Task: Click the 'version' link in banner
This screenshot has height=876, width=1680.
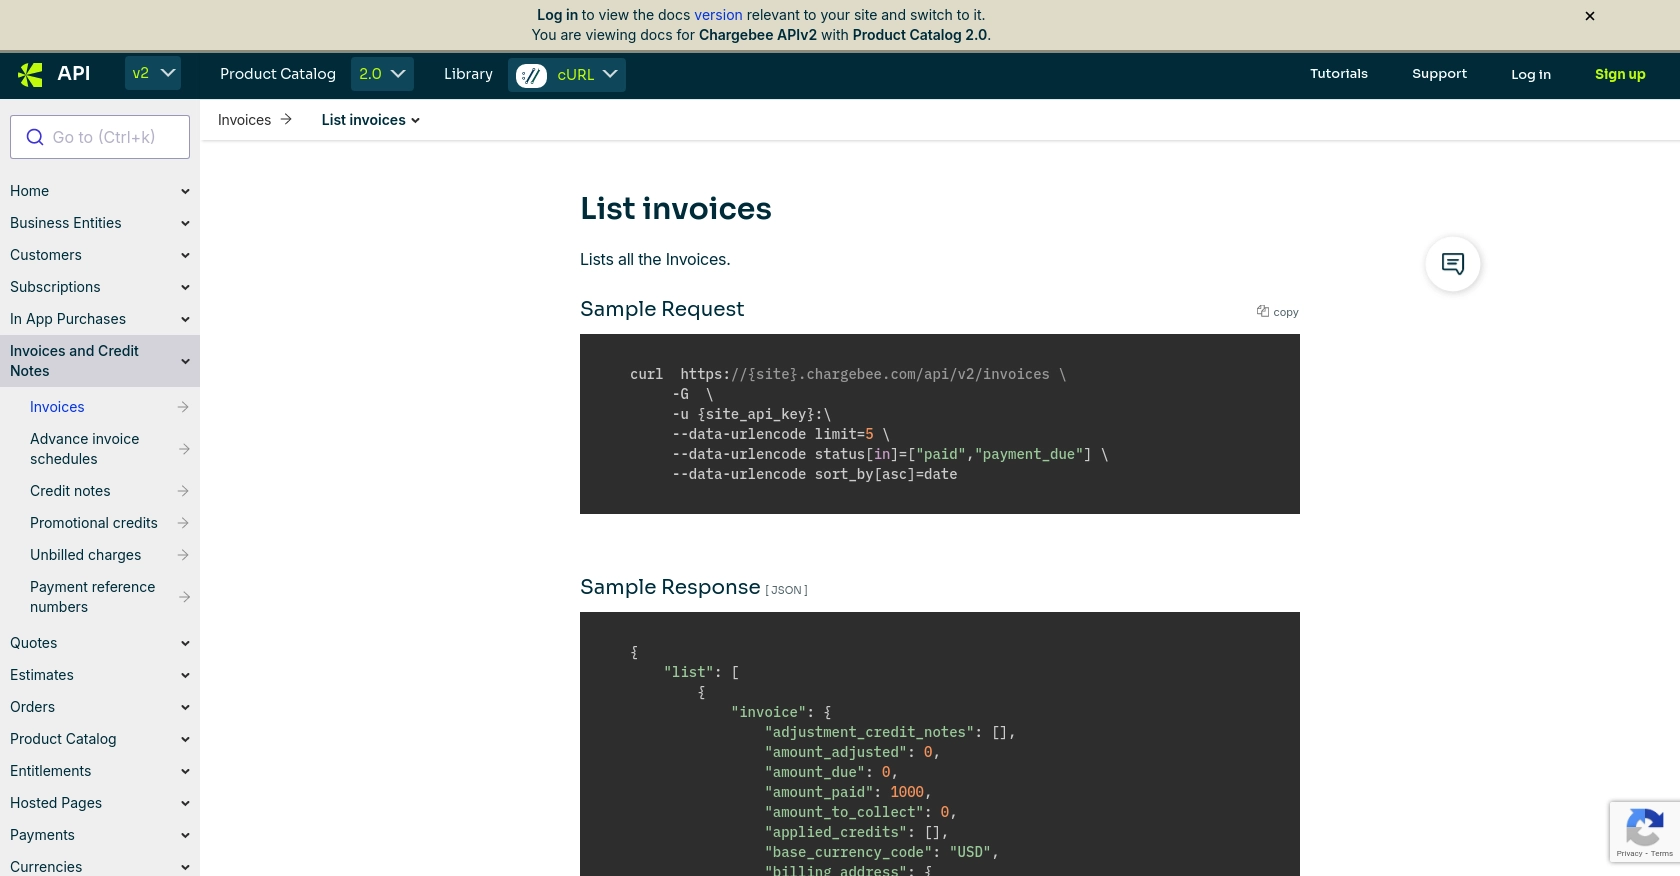Action: tap(718, 15)
